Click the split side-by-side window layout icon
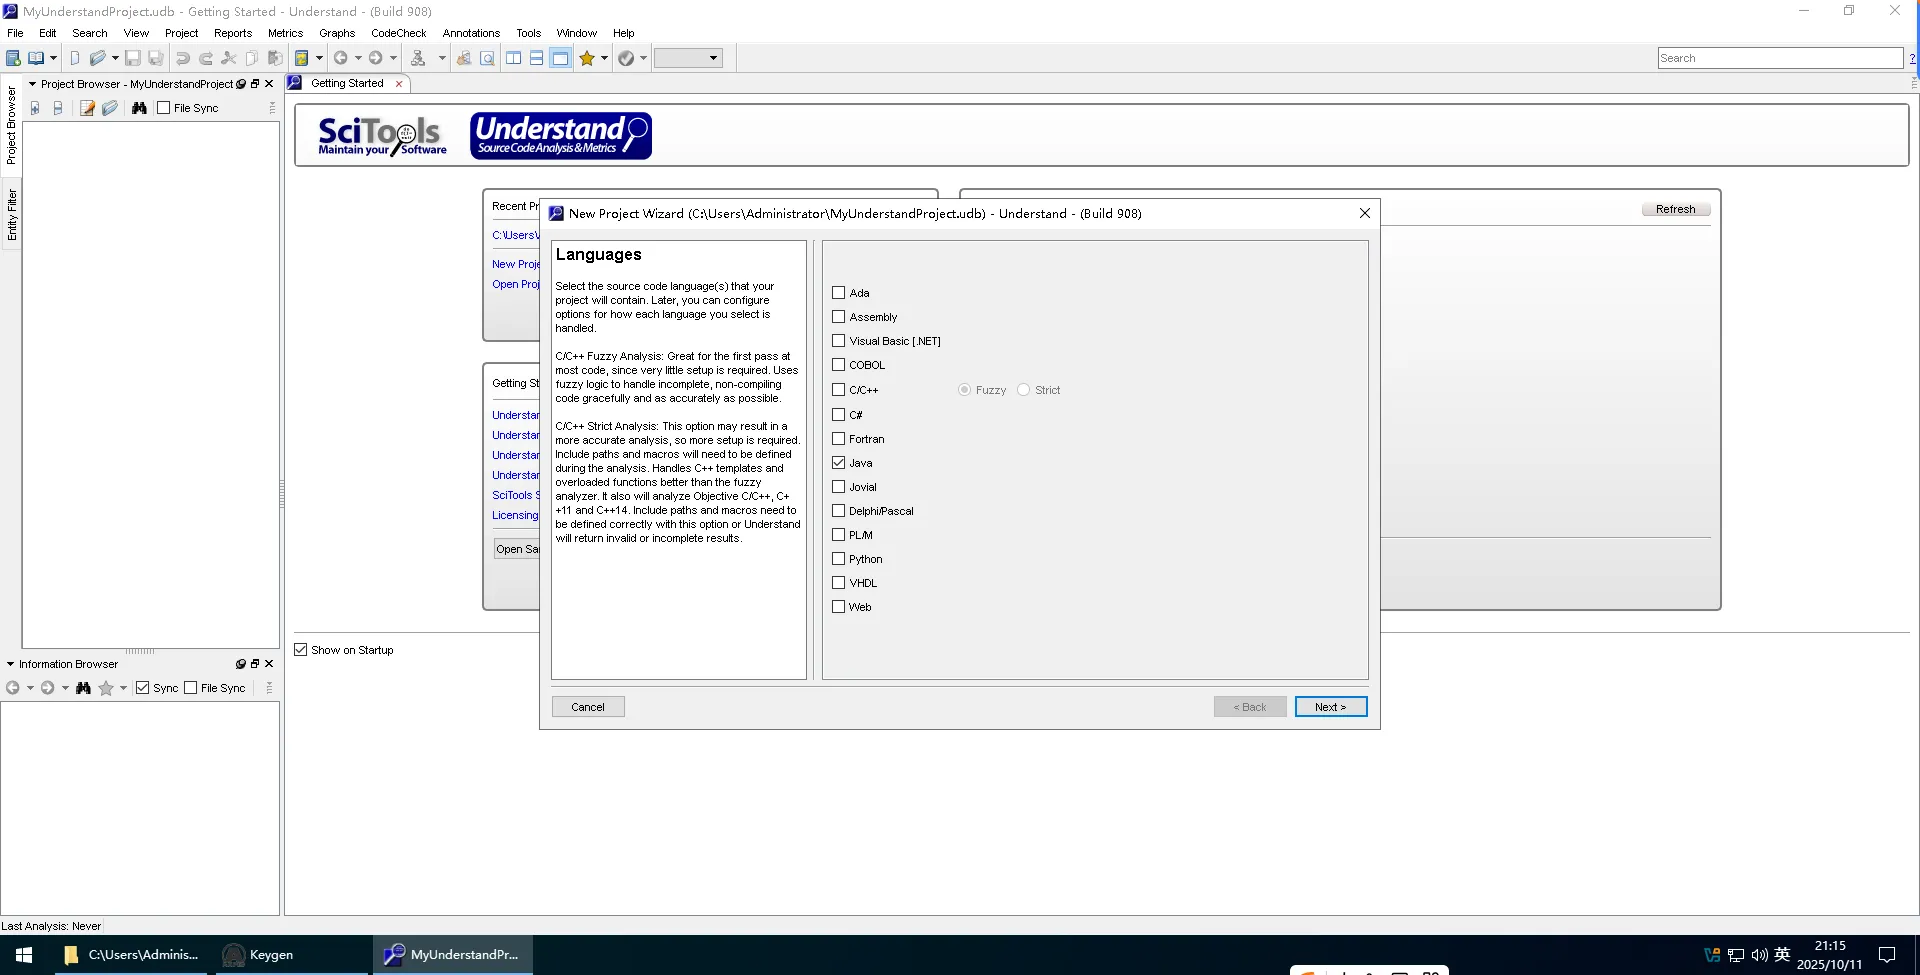1920x975 pixels. [513, 58]
